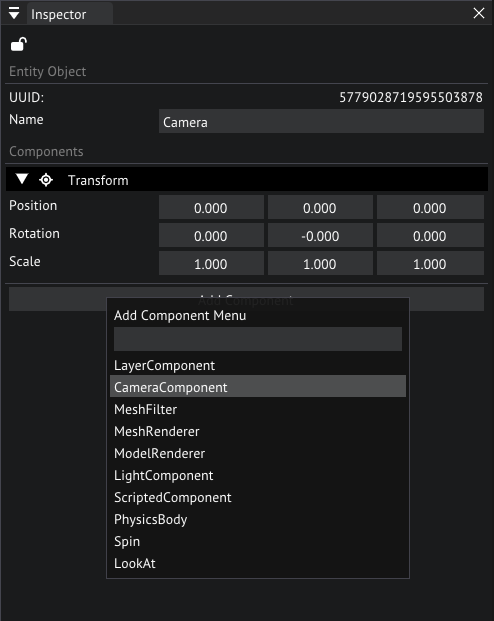
Task: Click the Scale label
Action: (25, 261)
